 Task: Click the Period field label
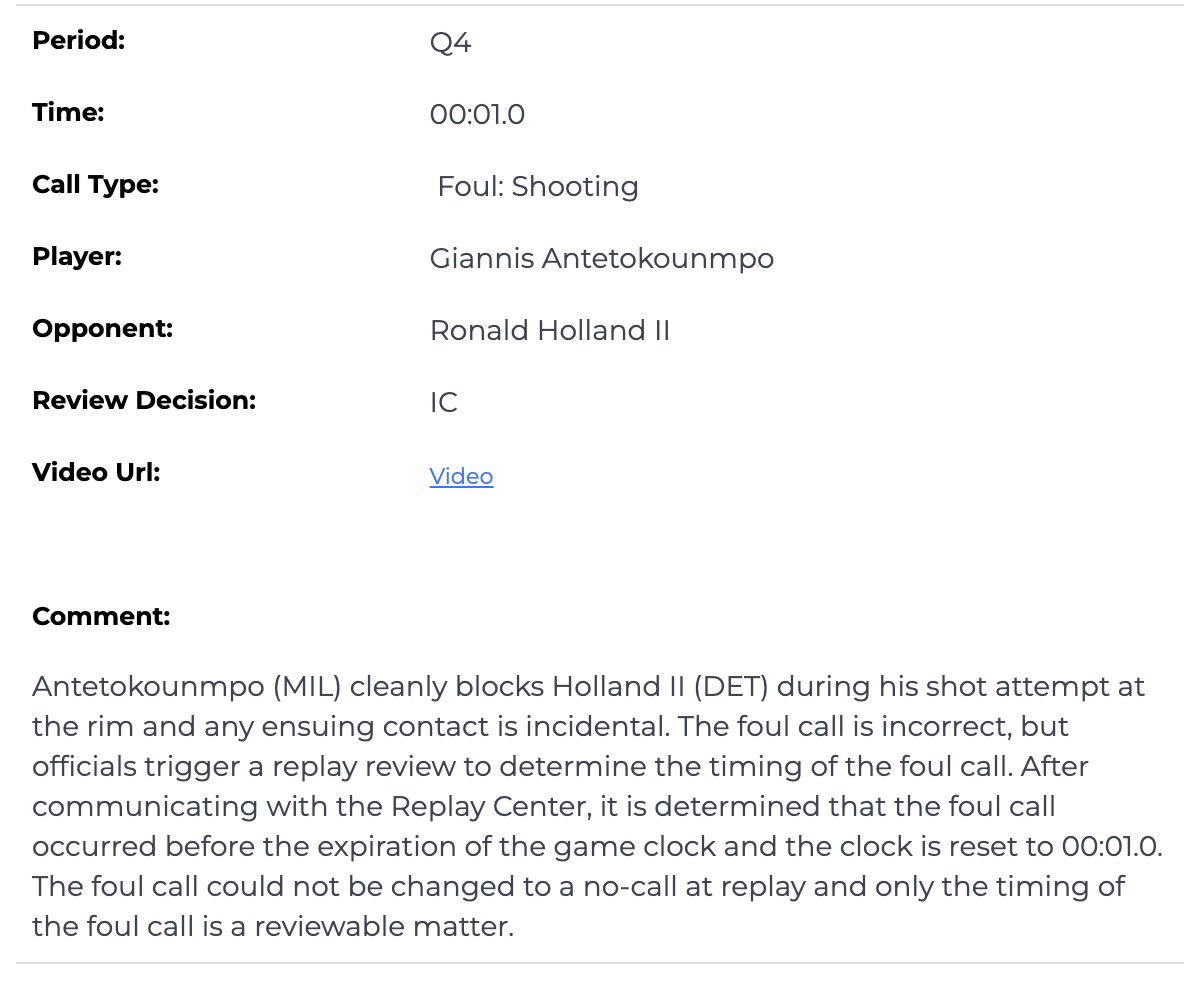(78, 42)
